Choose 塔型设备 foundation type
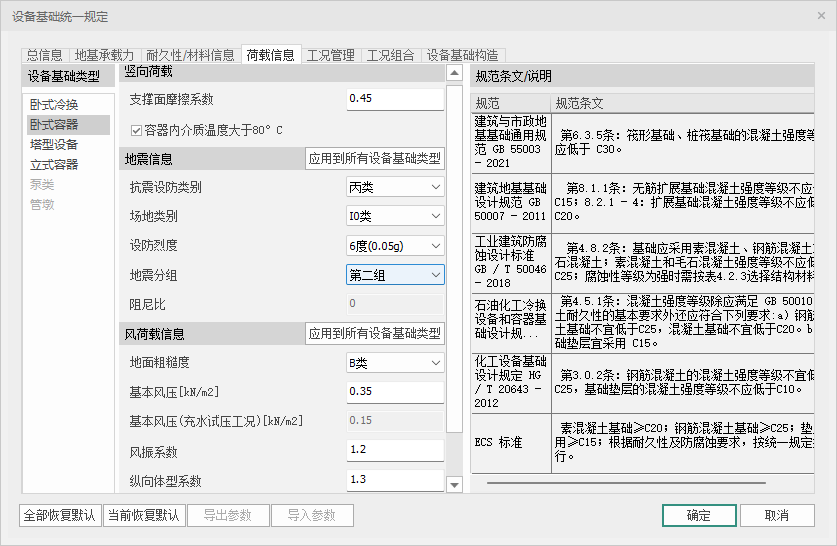This screenshot has width=837, height=546. (x=68, y=145)
